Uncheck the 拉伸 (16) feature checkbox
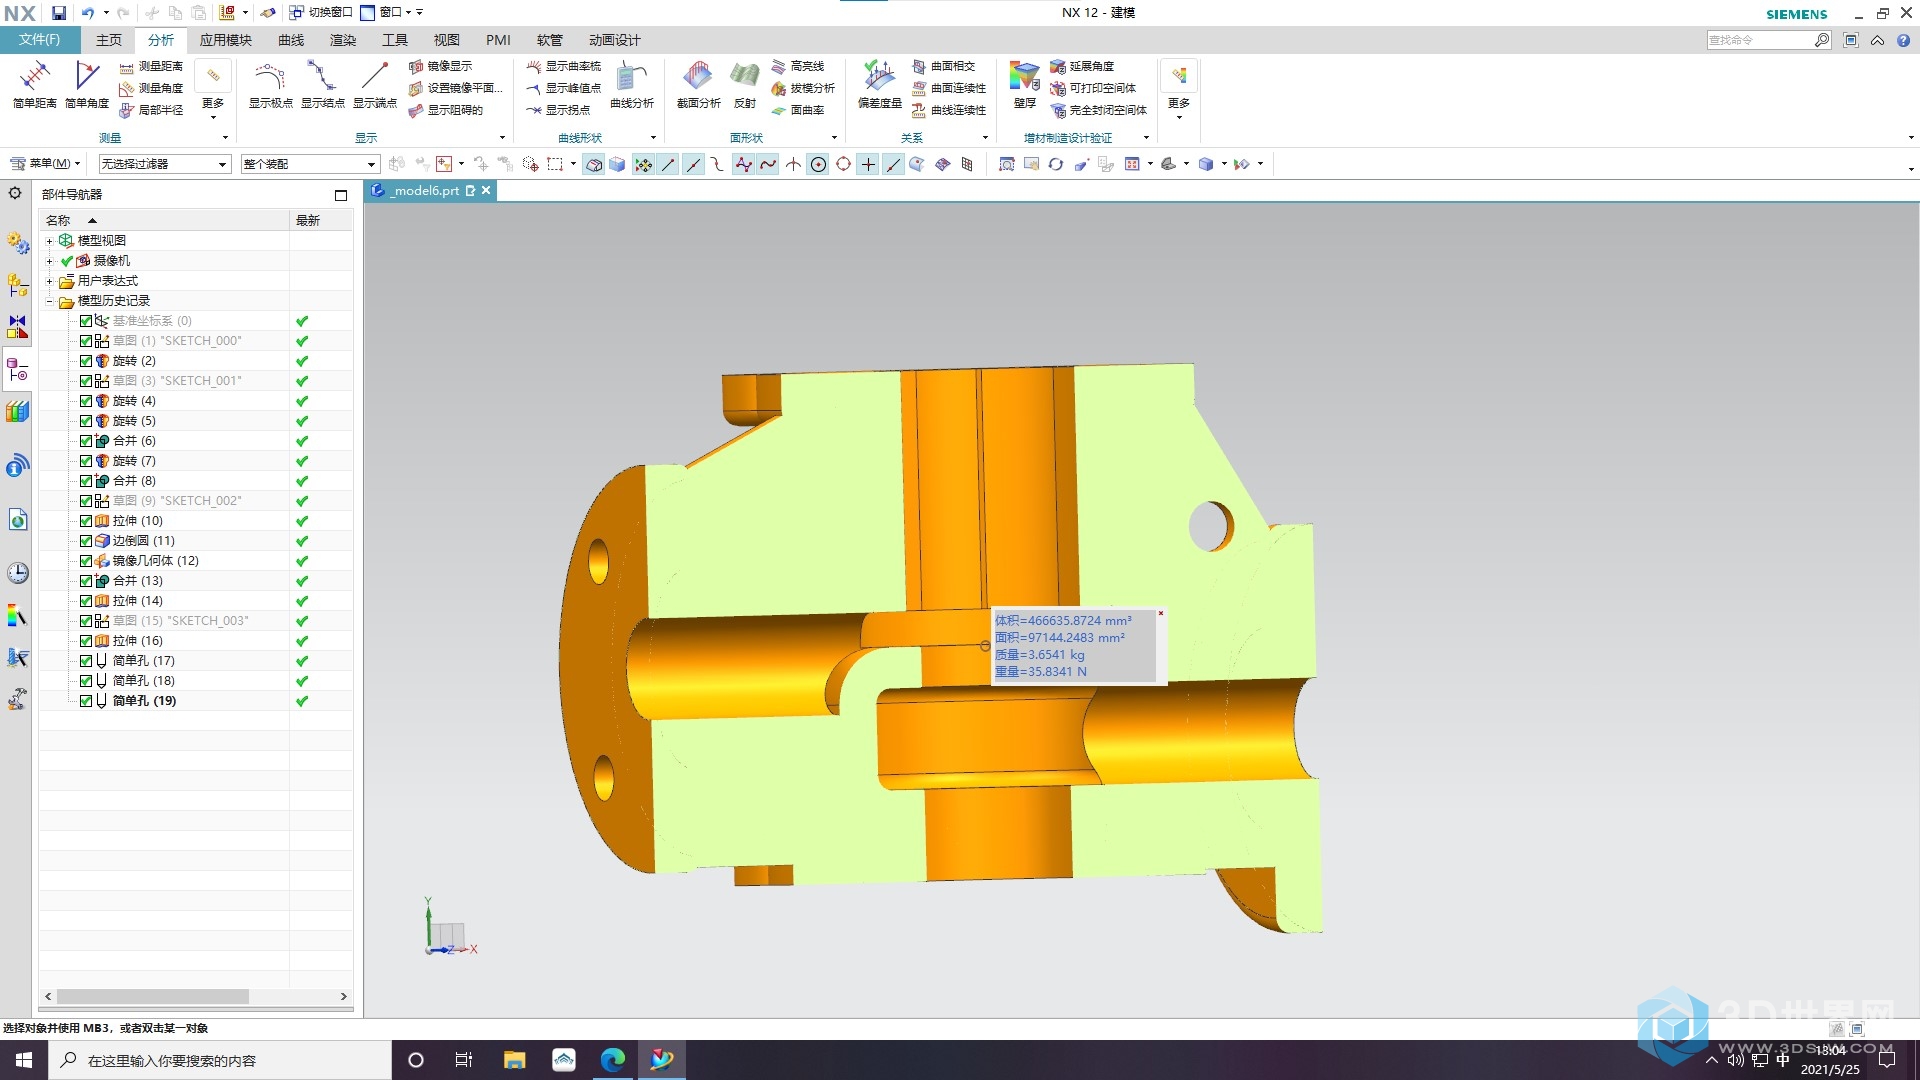The image size is (1920, 1080). click(86, 641)
